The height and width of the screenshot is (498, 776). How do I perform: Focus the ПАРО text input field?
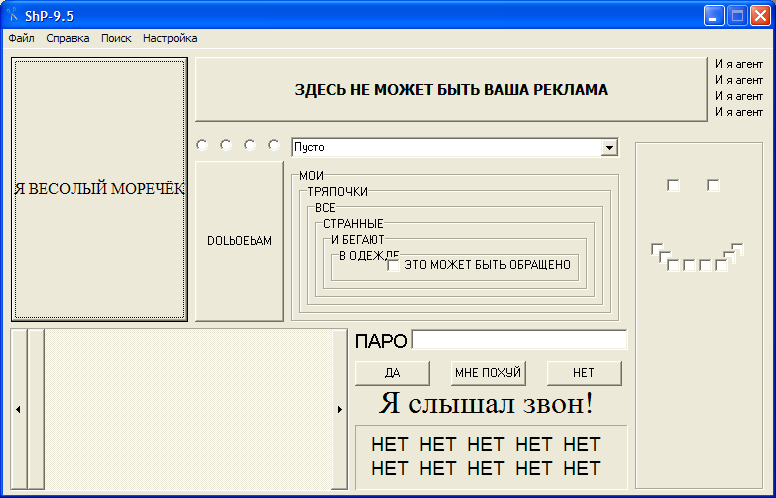tap(519, 340)
